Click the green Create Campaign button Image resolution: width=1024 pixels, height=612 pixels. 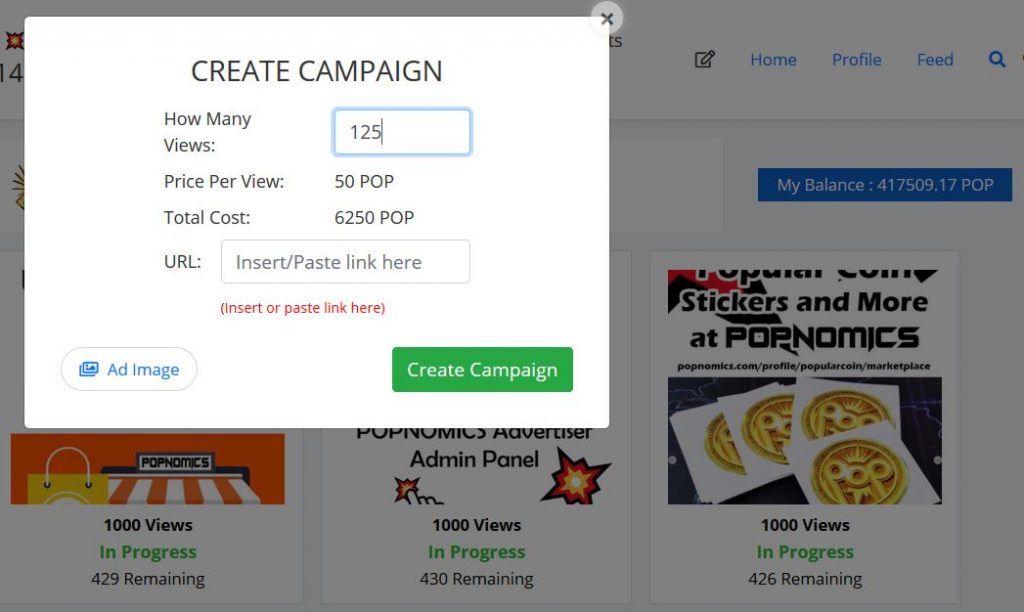(x=482, y=370)
